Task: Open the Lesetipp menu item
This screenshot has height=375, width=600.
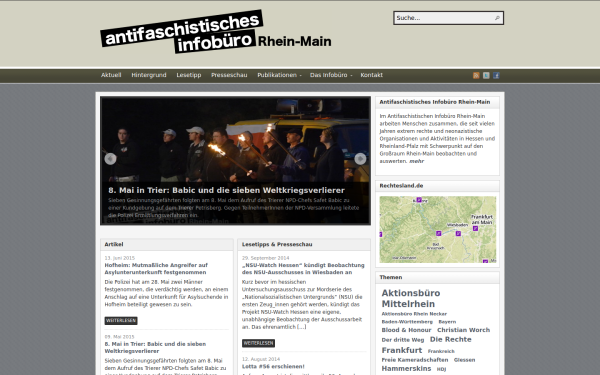Action: pos(189,75)
